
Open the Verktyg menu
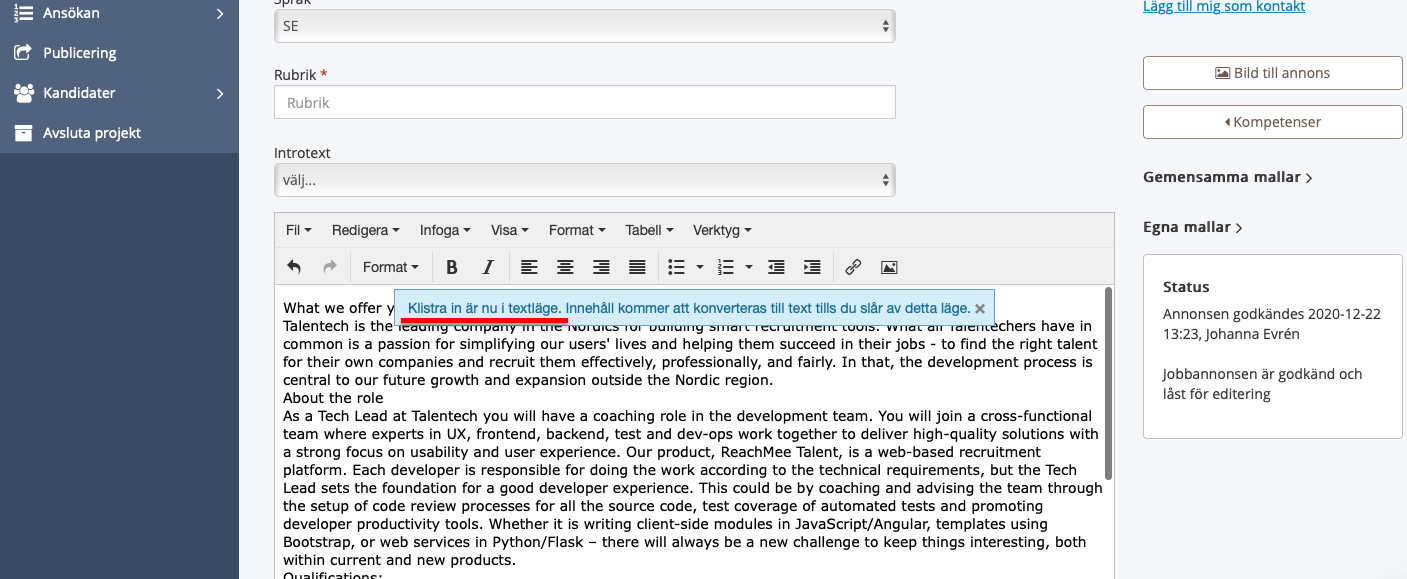point(722,230)
